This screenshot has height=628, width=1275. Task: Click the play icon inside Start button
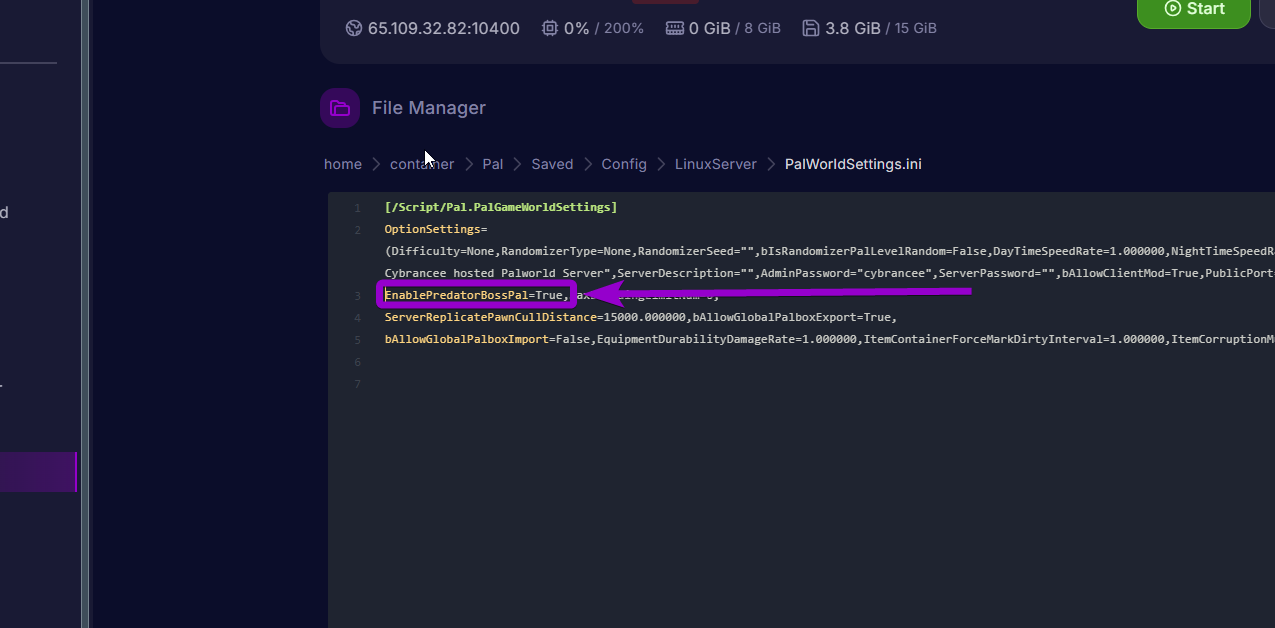click(x=1173, y=8)
